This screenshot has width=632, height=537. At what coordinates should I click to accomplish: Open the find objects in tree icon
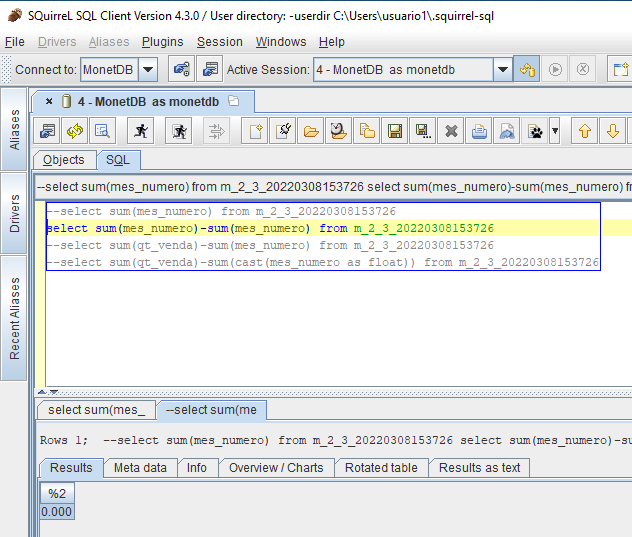[x=102, y=131]
